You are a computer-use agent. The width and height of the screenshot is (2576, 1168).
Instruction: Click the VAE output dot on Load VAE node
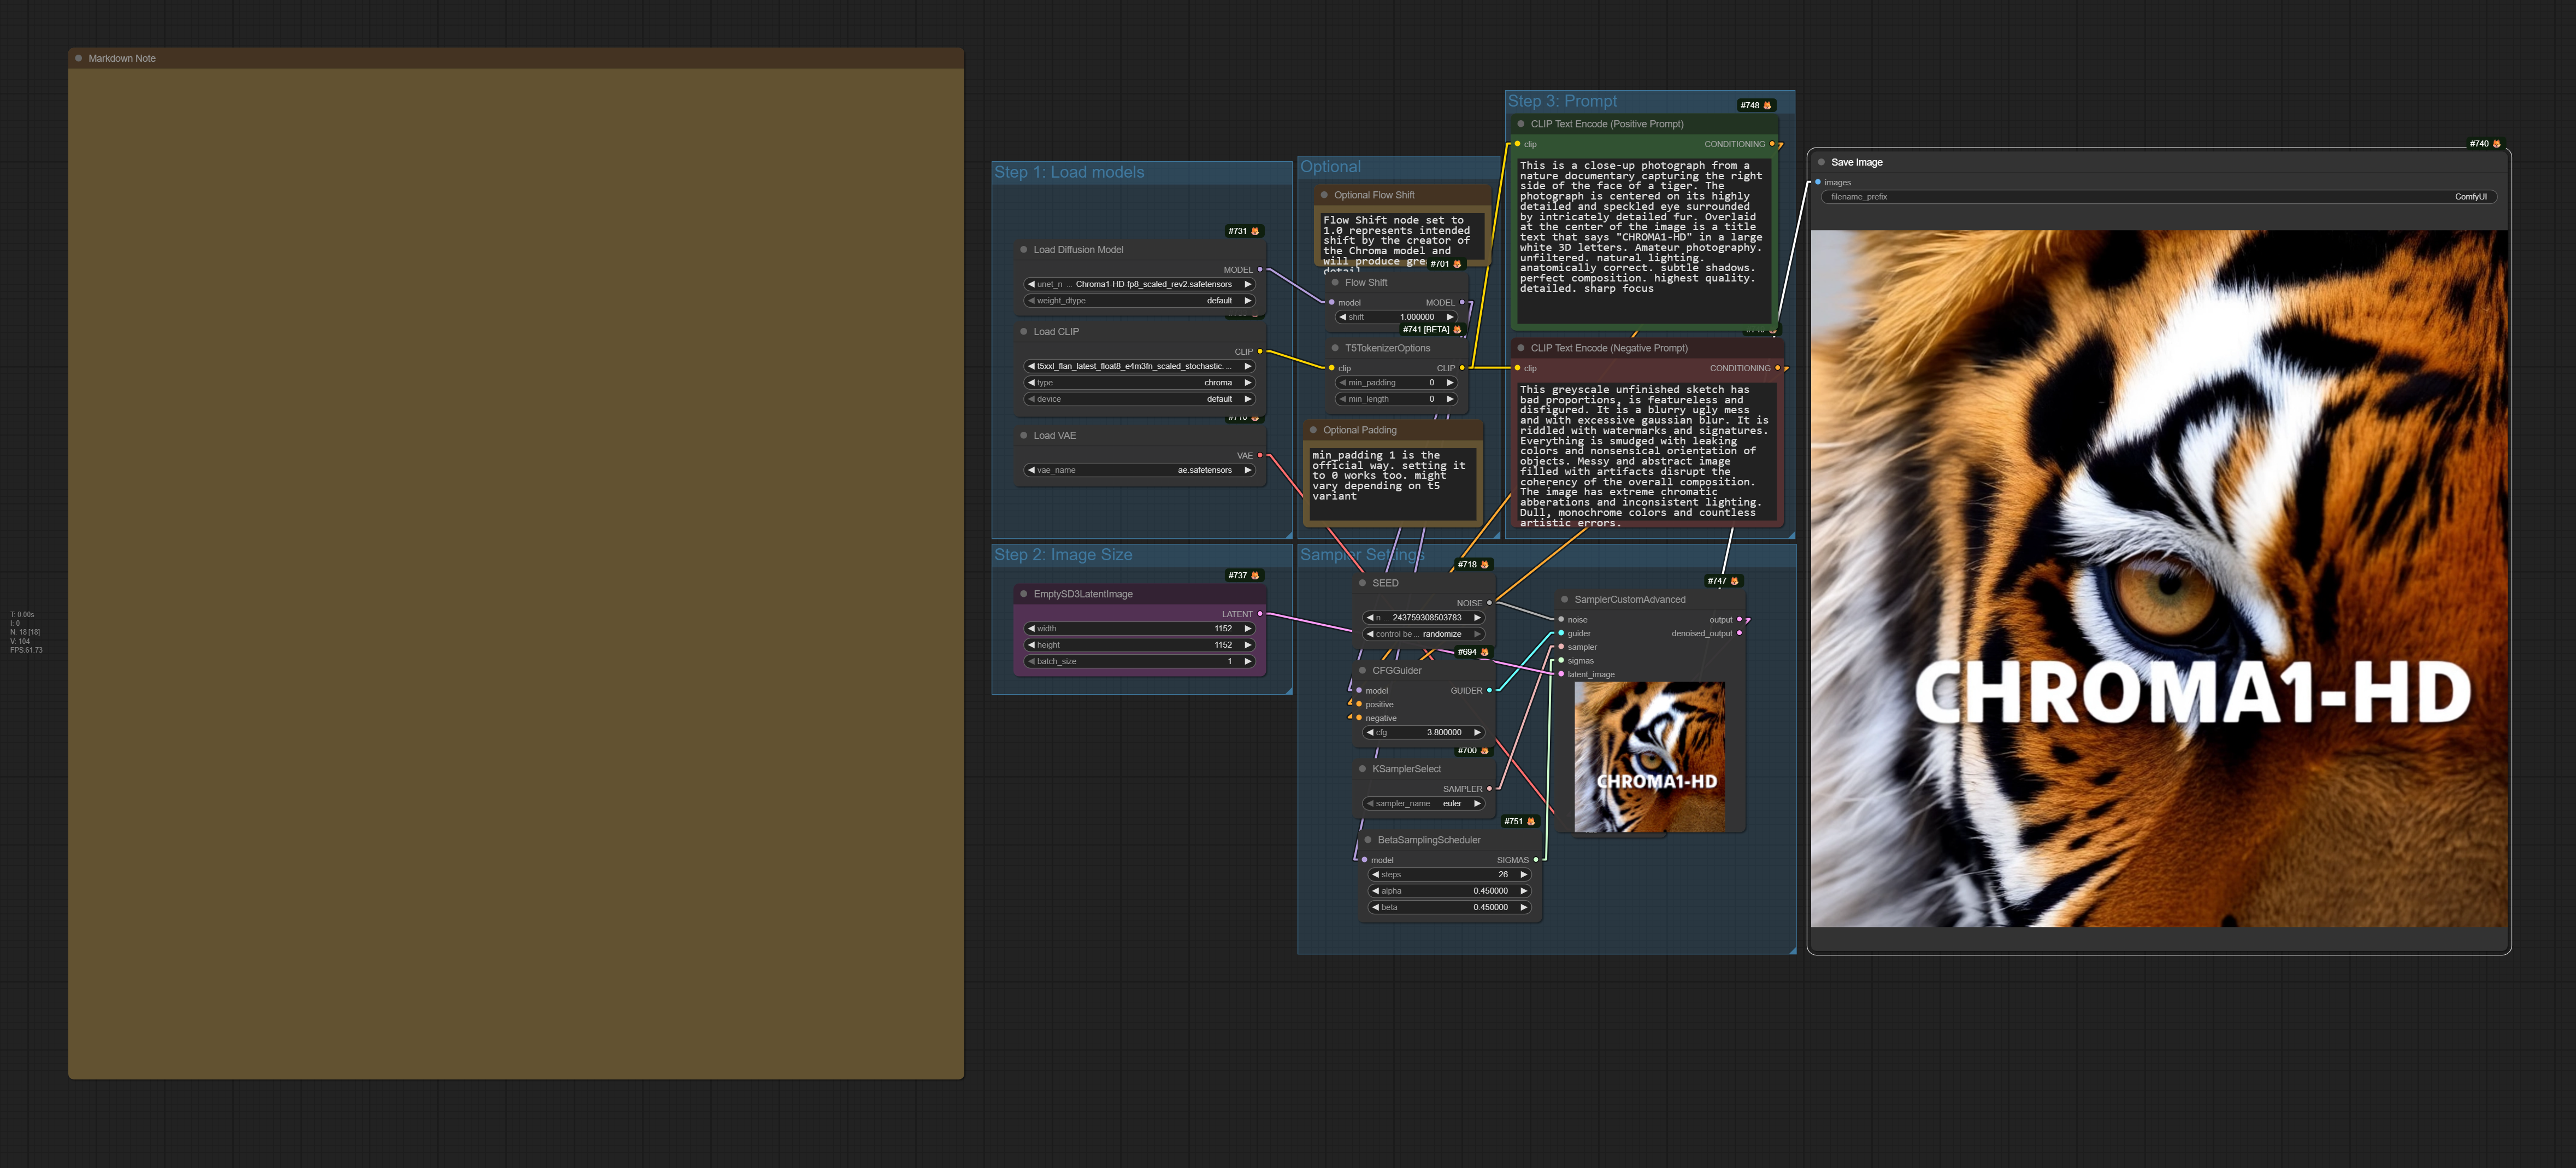pyautogui.click(x=1261, y=455)
